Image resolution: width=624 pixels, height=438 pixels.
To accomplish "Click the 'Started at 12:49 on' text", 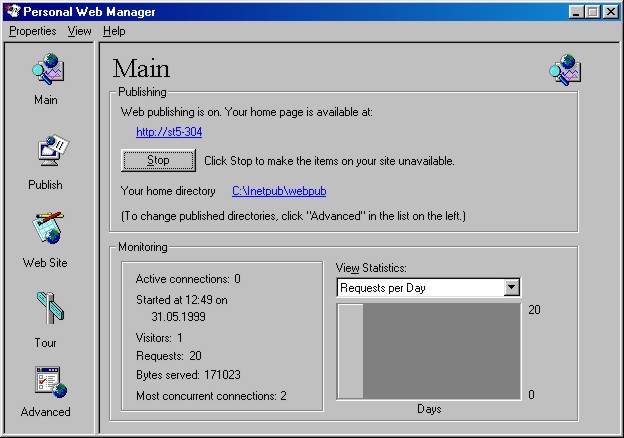I will (181, 300).
